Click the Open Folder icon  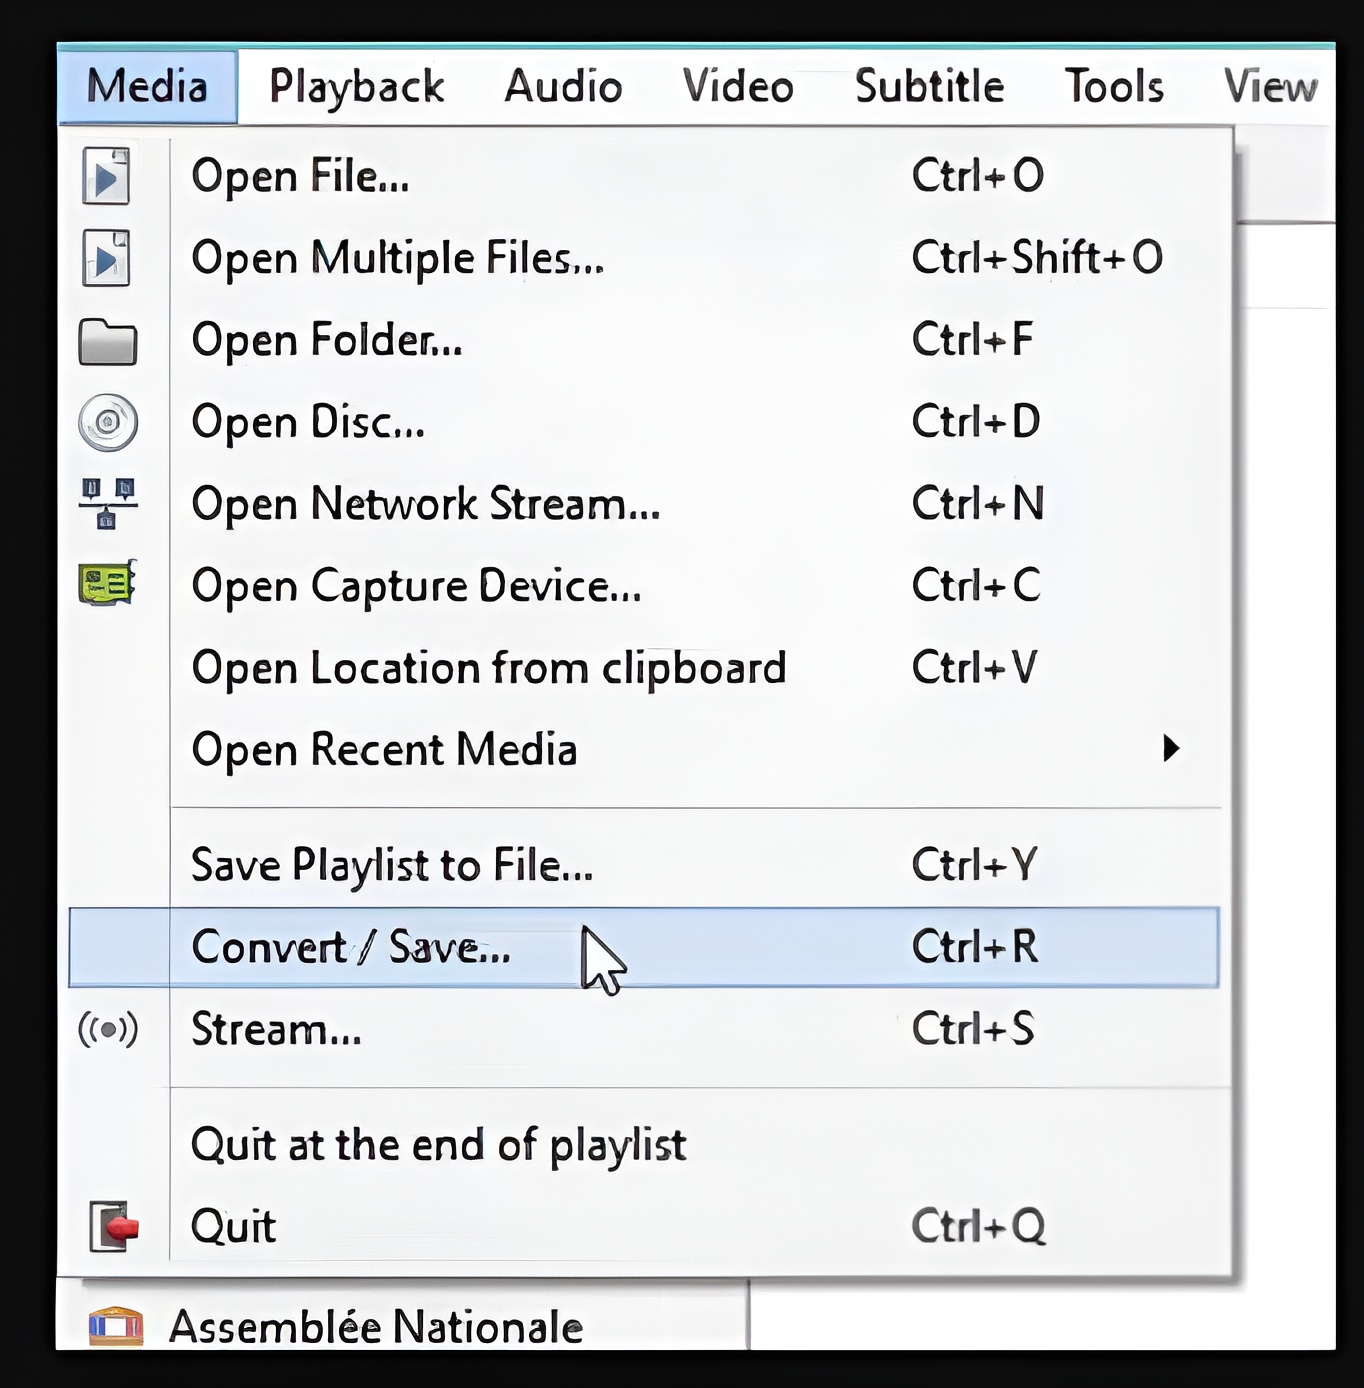click(x=108, y=341)
